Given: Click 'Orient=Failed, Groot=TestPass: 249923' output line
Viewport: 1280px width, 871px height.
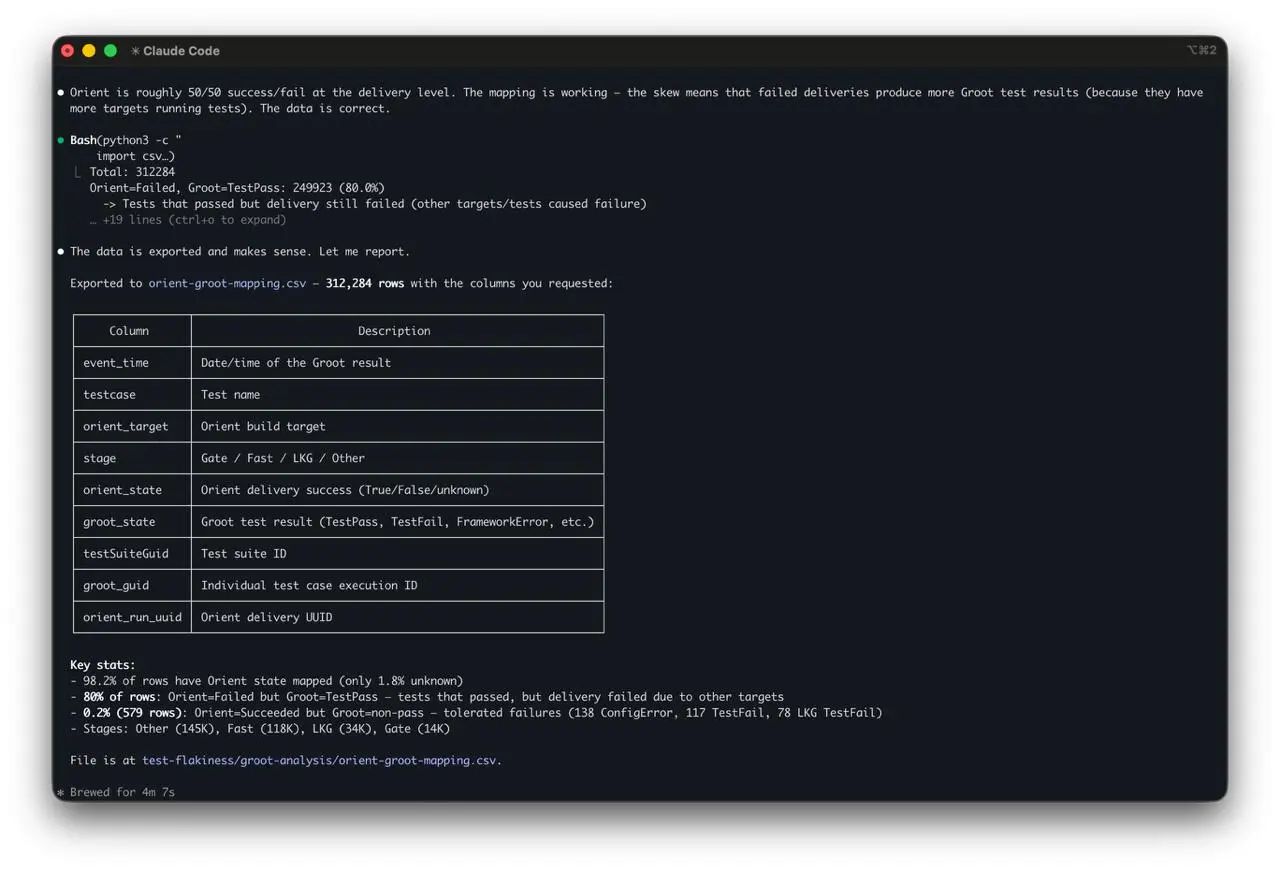Looking at the screenshot, I should click(237, 188).
